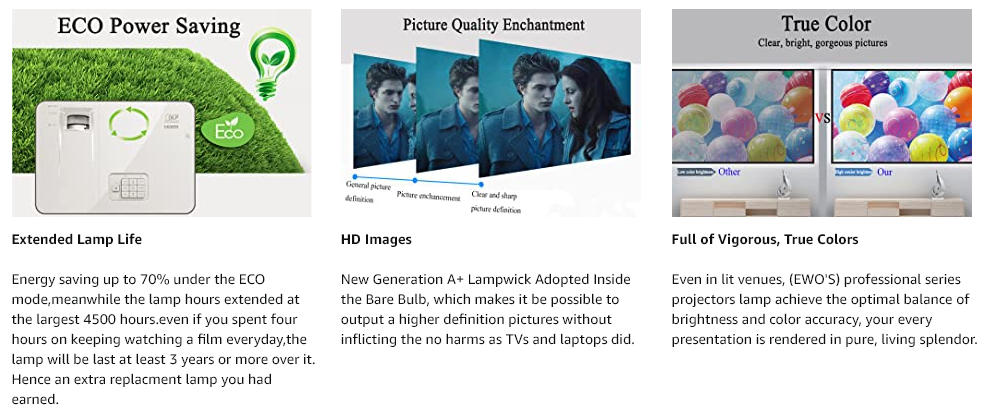This screenshot has height=418, width=987.
Task: Click 'Full of Vigorous, True Colors' heading
Action: 765,239
